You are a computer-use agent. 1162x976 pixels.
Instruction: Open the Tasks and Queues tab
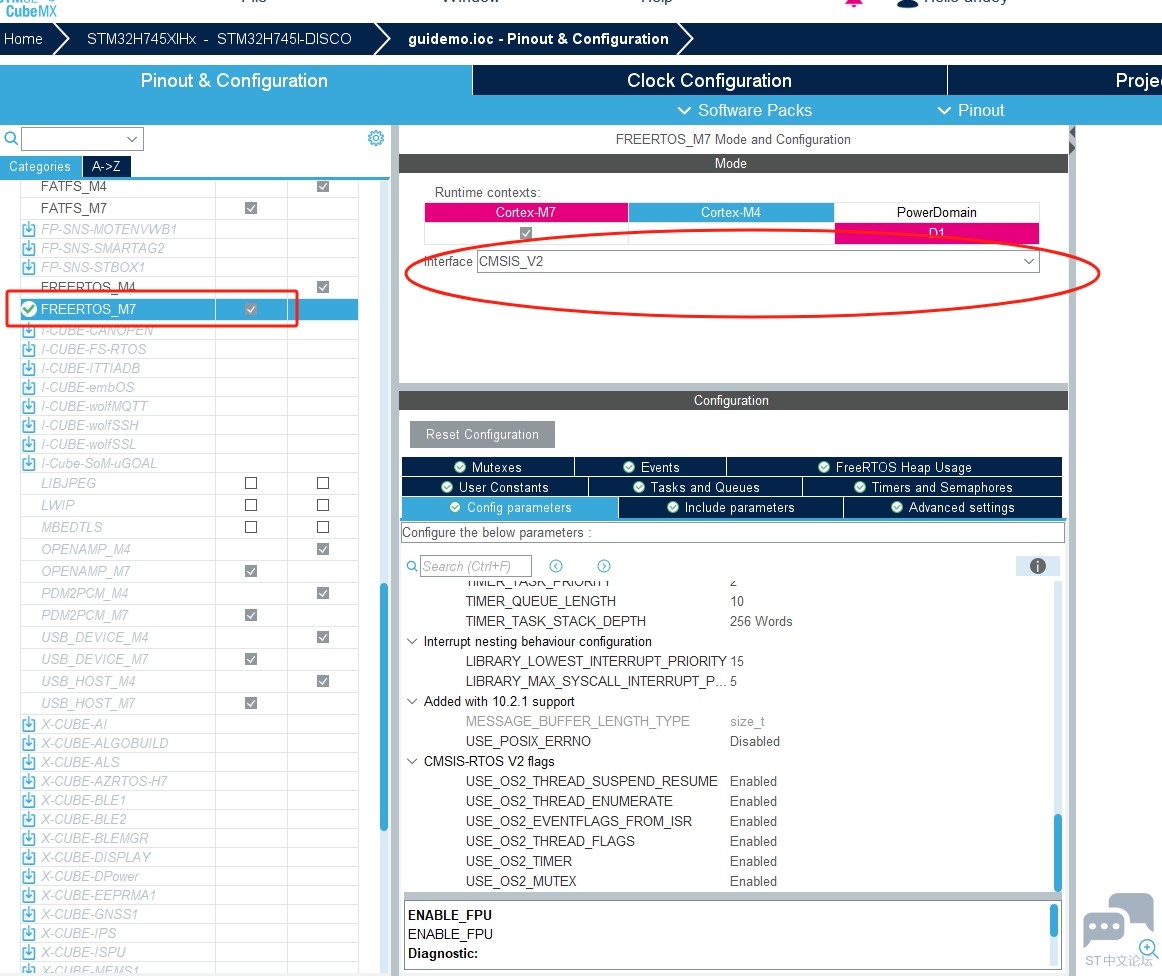pyautogui.click(x=695, y=487)
